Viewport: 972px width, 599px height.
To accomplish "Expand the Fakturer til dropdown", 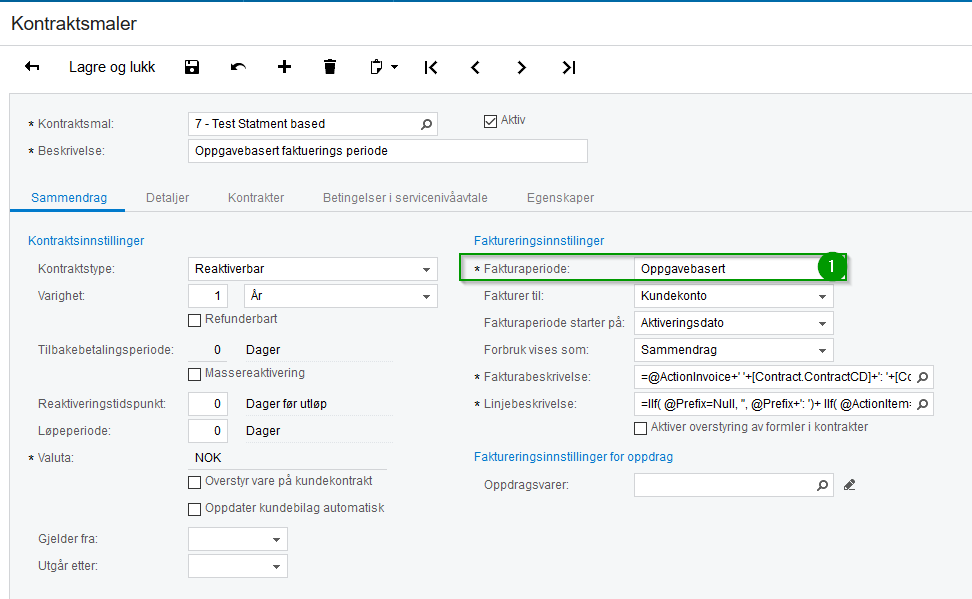I will tap(823, 297).
